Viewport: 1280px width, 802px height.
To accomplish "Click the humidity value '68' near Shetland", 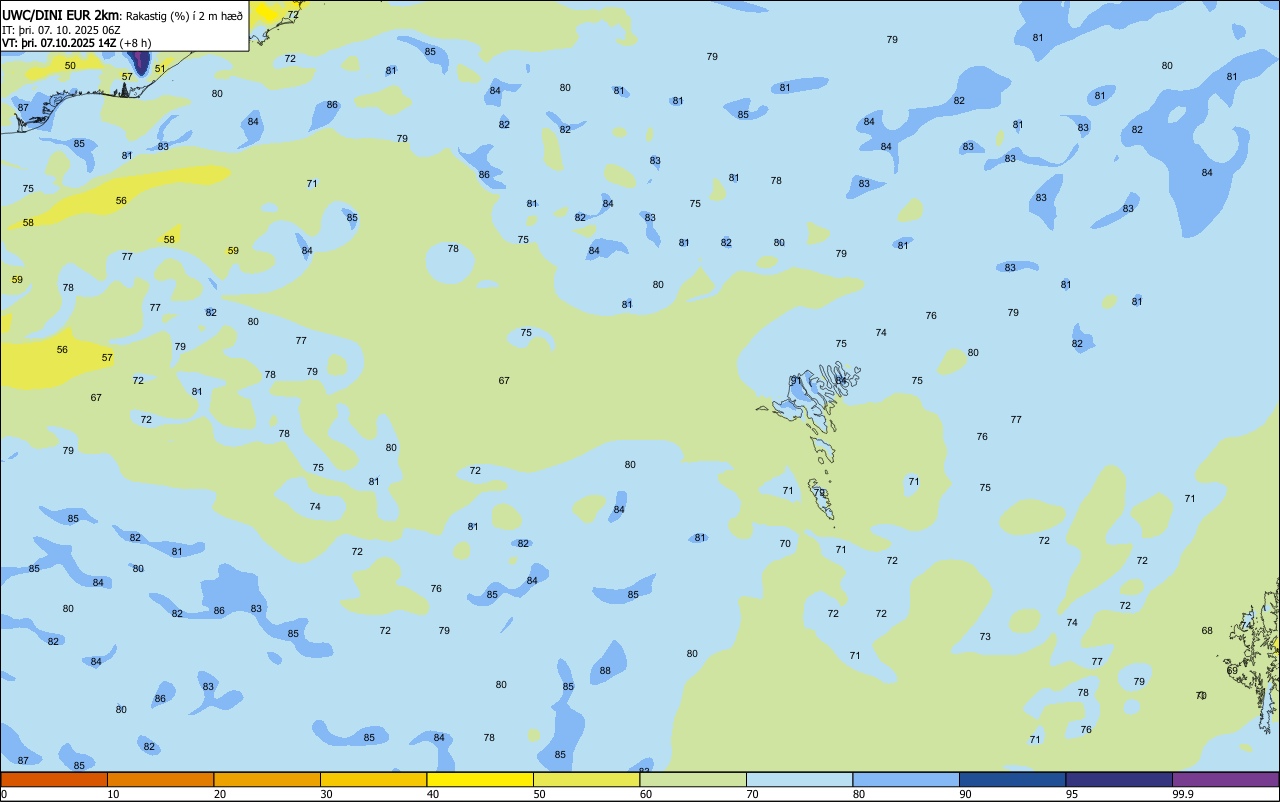I will 1207,631.
